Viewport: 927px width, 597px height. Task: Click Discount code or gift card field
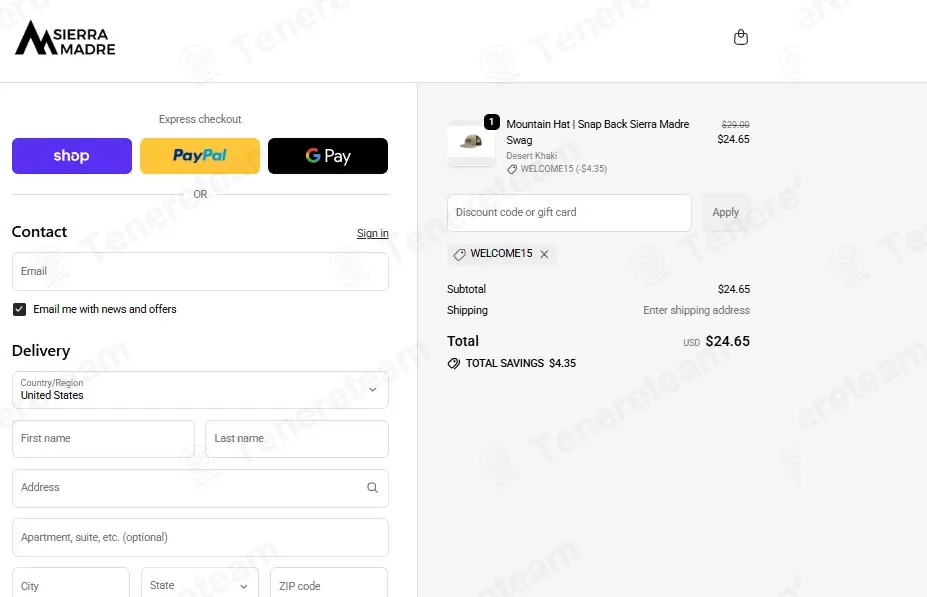[x=569, y=213]
